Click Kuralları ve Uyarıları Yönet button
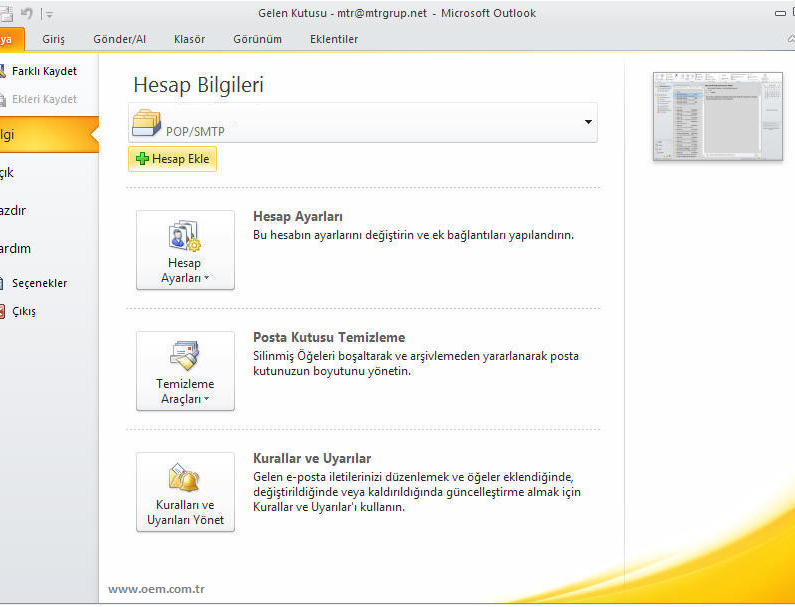 pos(185,492)
